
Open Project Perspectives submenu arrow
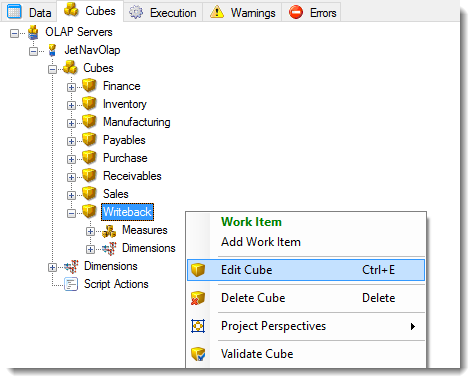(x=413, y=326)
